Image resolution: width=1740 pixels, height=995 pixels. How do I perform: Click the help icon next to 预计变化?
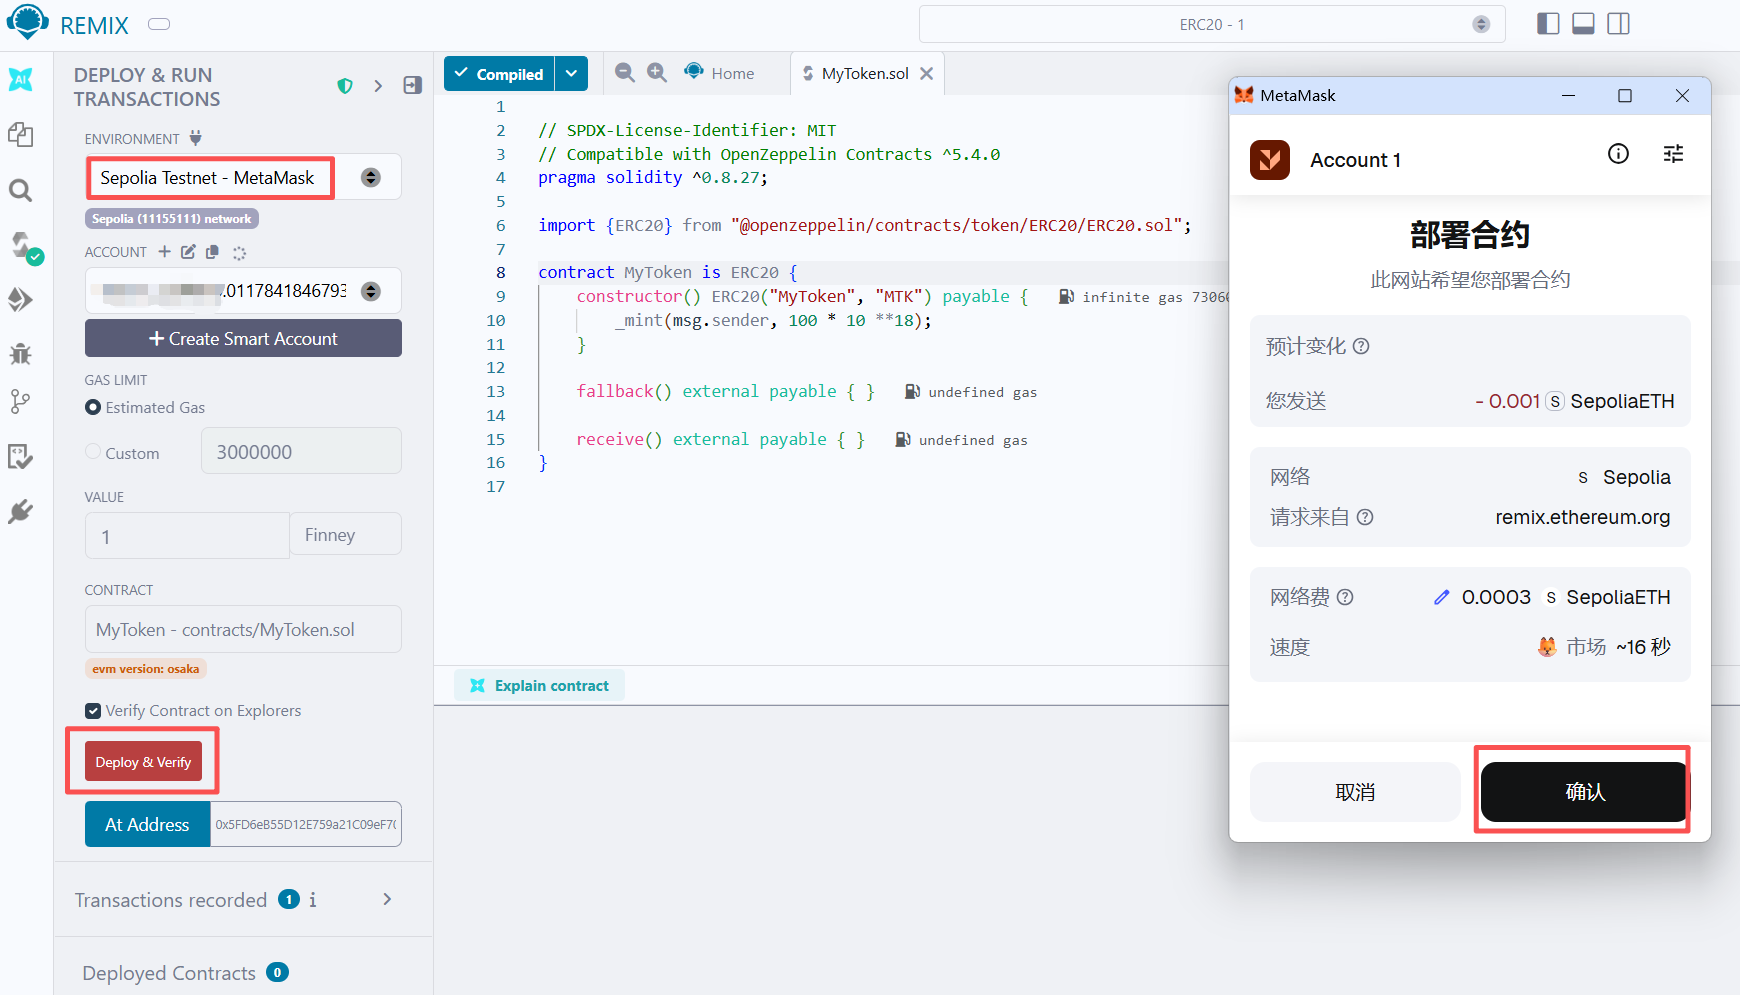point(1361,346)
